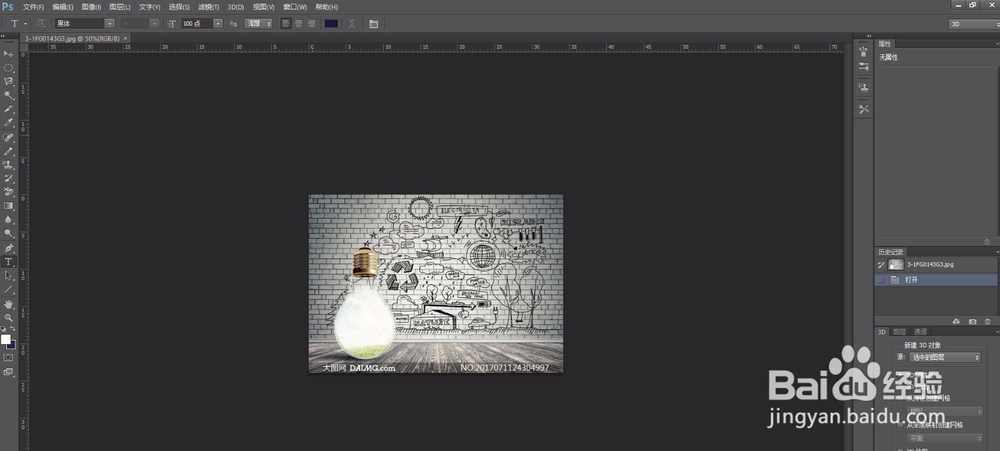The height and width of the screenshot is (451, 1000).
Task: Click the background color swatch
Action: (x=11, y=345)
